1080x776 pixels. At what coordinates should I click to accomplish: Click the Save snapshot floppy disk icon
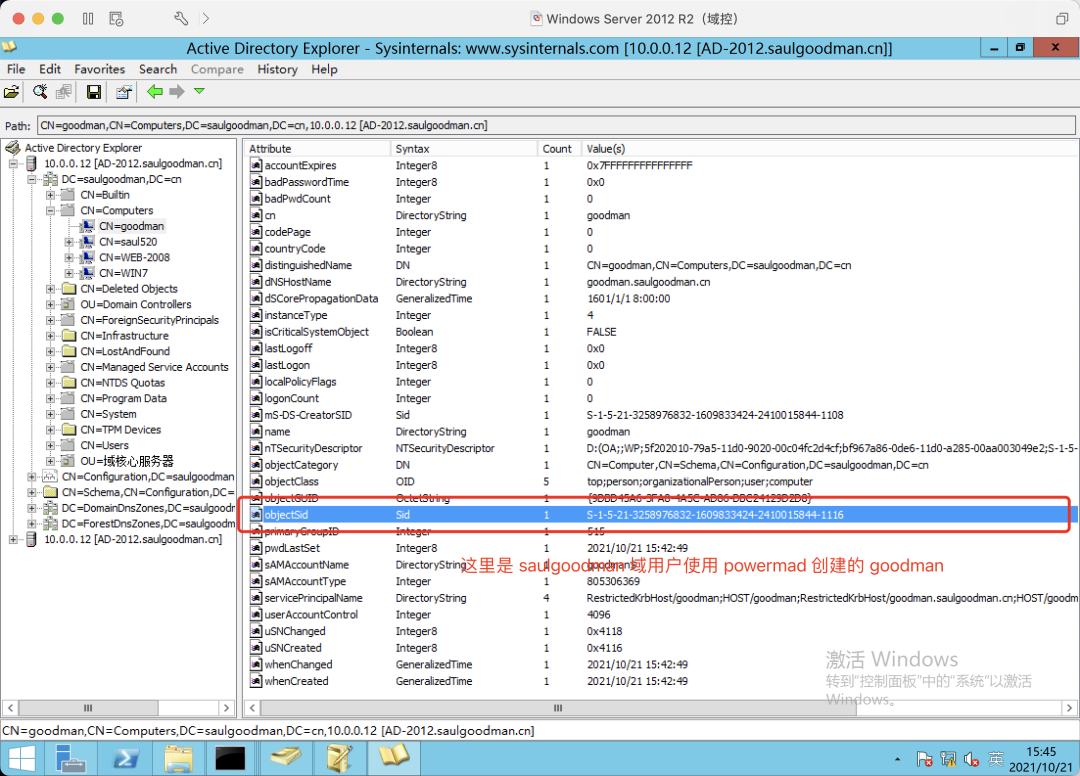(x=94, y=92)
